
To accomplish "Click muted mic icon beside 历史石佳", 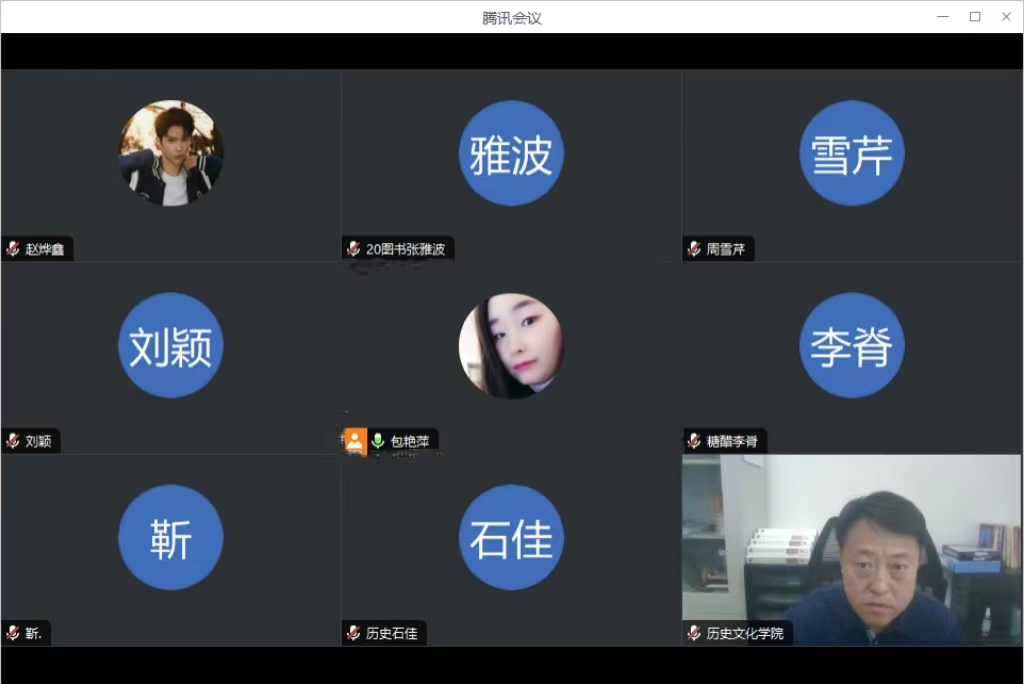I will (353, 633).
